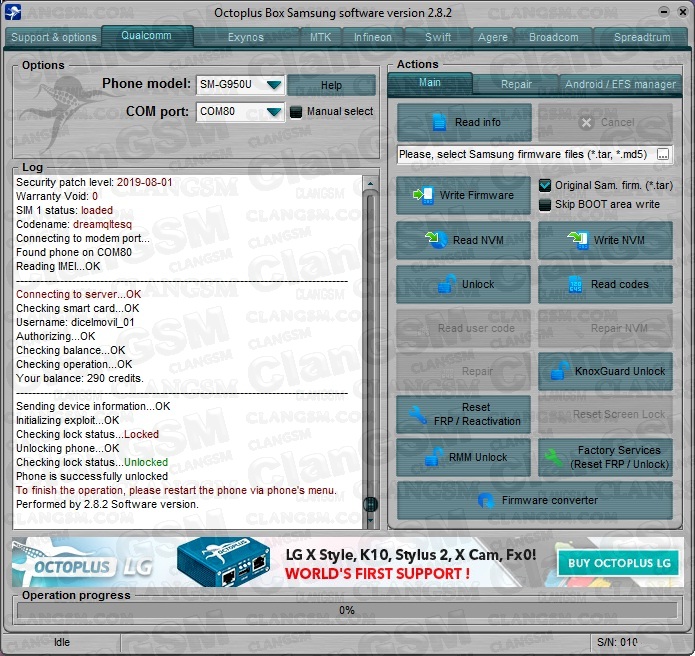
Task: Click the Read info button
Action: 464,122
